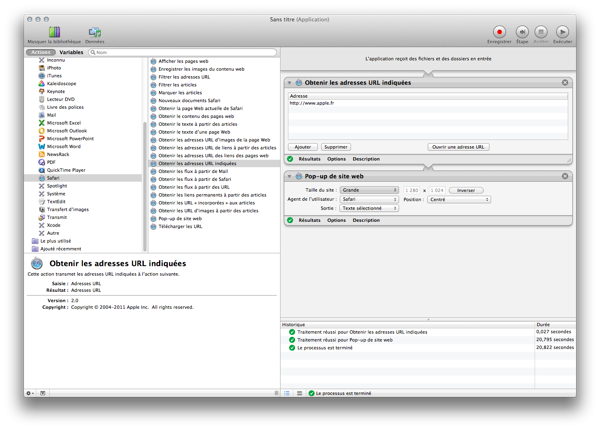Remove the Pop-up de site web action
Viewport: 600px width, 430px height.
(565, 174)
